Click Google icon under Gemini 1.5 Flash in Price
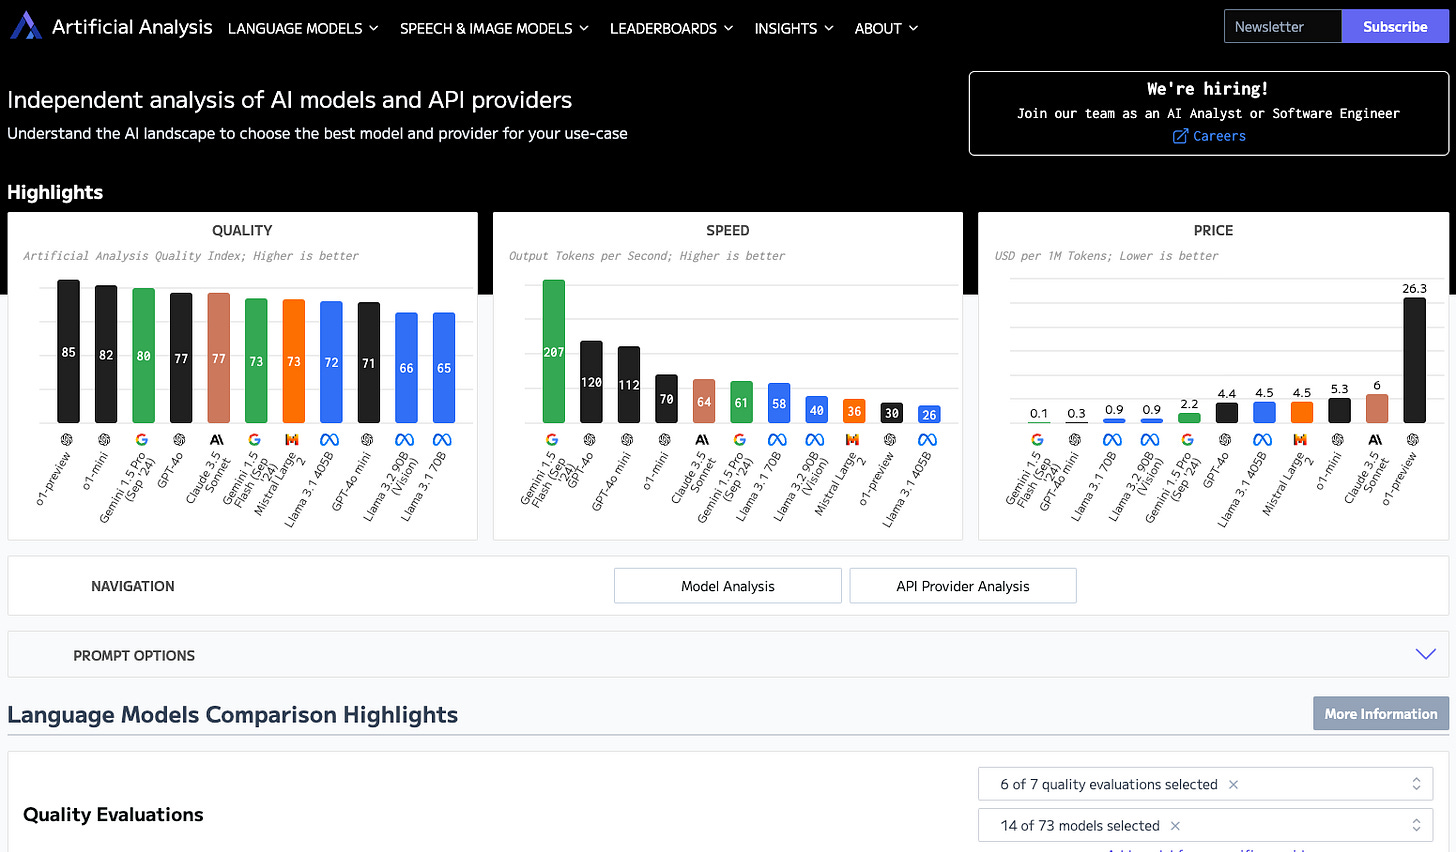 (1037, 440)
